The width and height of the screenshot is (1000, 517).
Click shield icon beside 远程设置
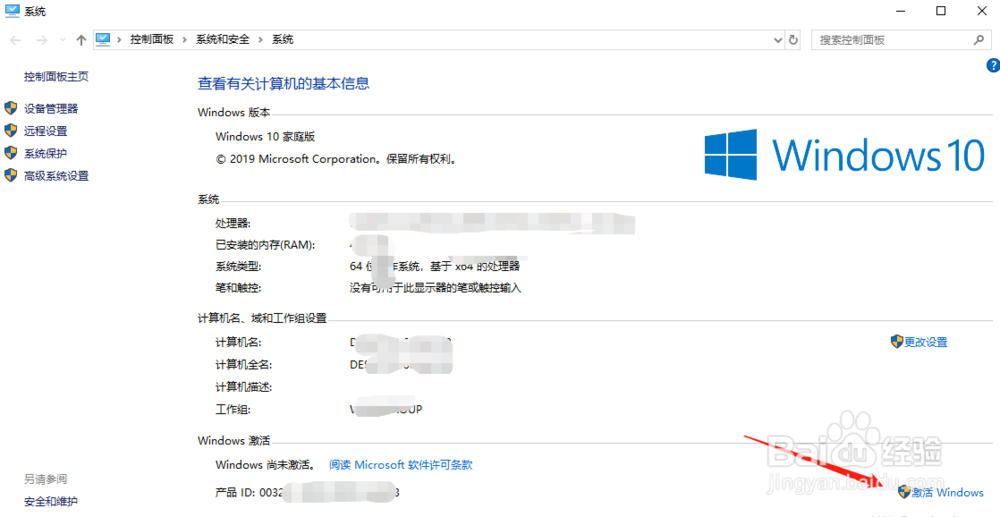coord(10,130)
